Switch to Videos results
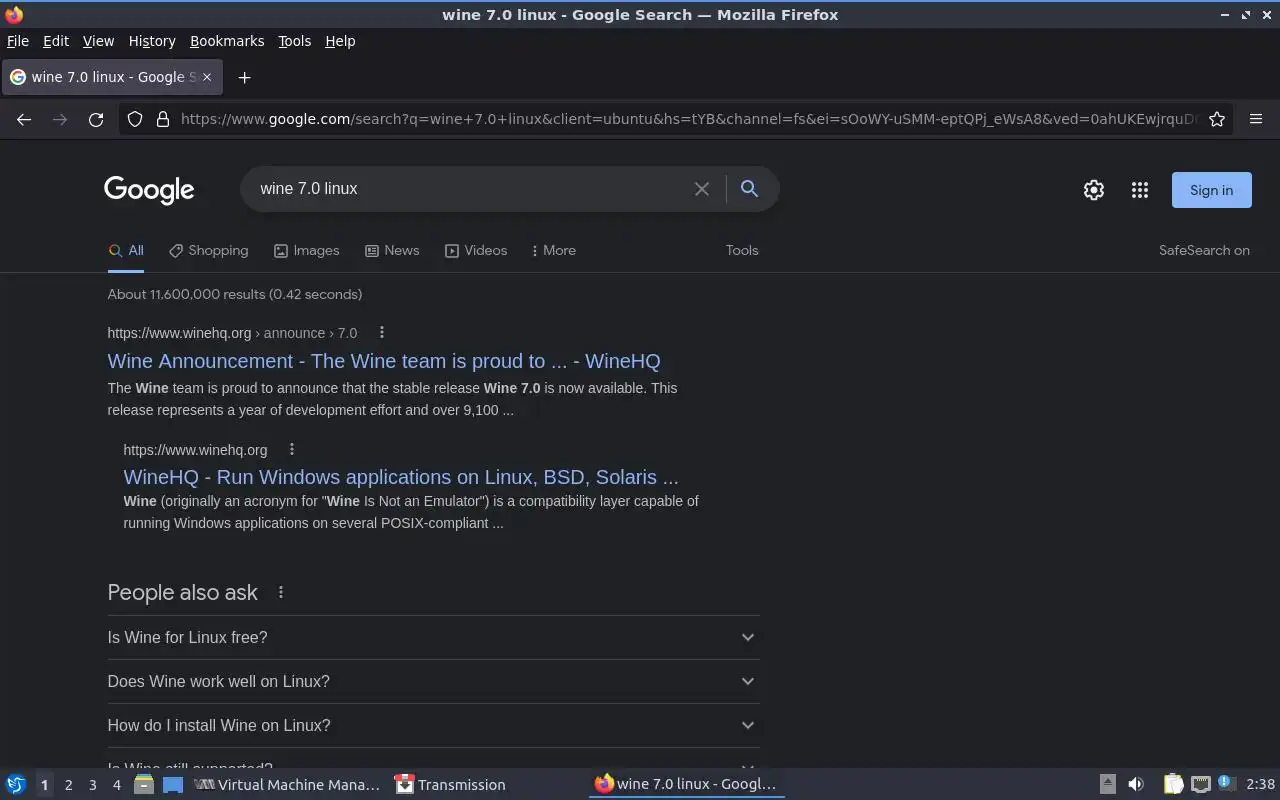Screen dimensions: 1280x800 (x=476, y=251)
